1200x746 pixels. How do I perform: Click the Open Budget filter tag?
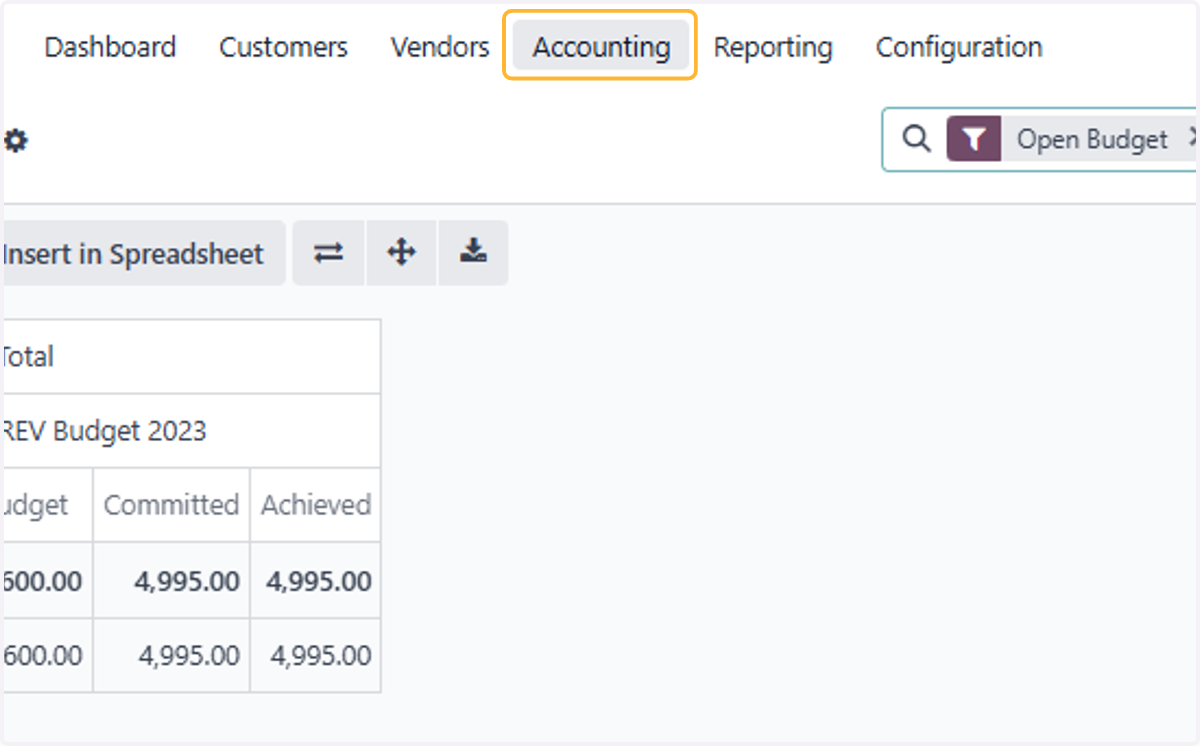1092,139
